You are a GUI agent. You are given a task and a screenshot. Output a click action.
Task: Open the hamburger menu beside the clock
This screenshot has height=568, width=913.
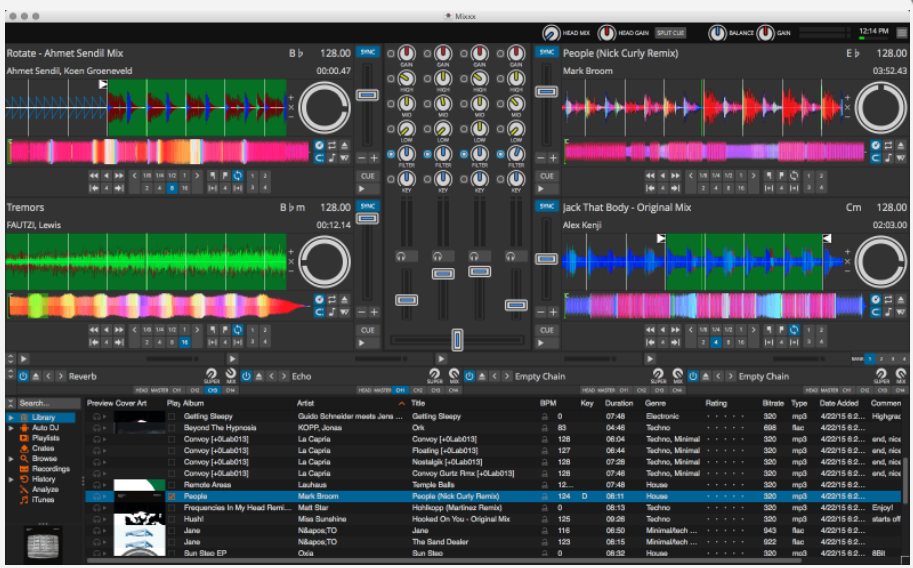tap(902, 33)
